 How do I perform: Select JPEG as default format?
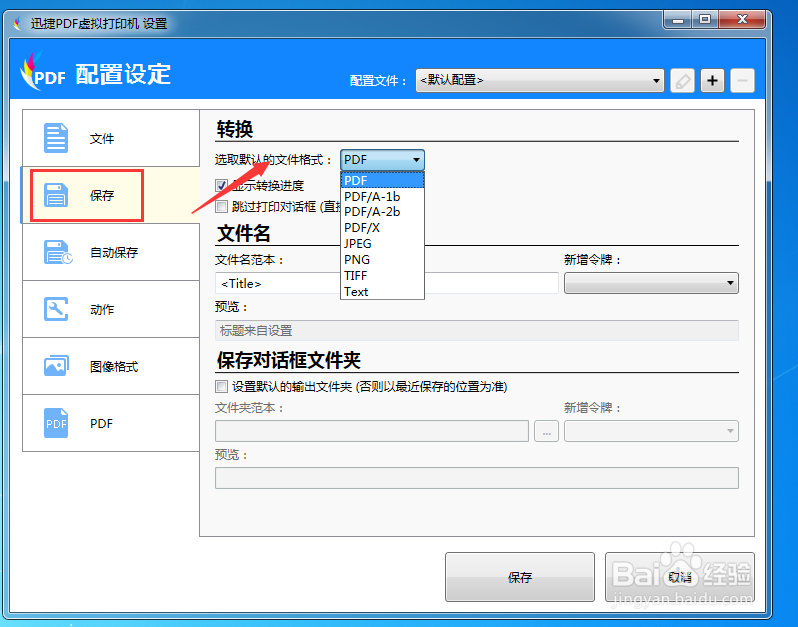point(382,243)
